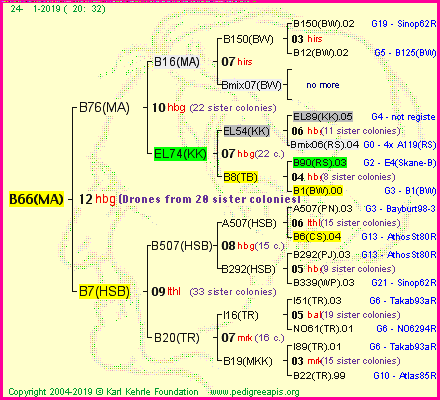This screenshot has width=440, height=400.
Task: Open G13 - AthosSt80R beside B6(CS).04
Action: (x=399, y=237)
